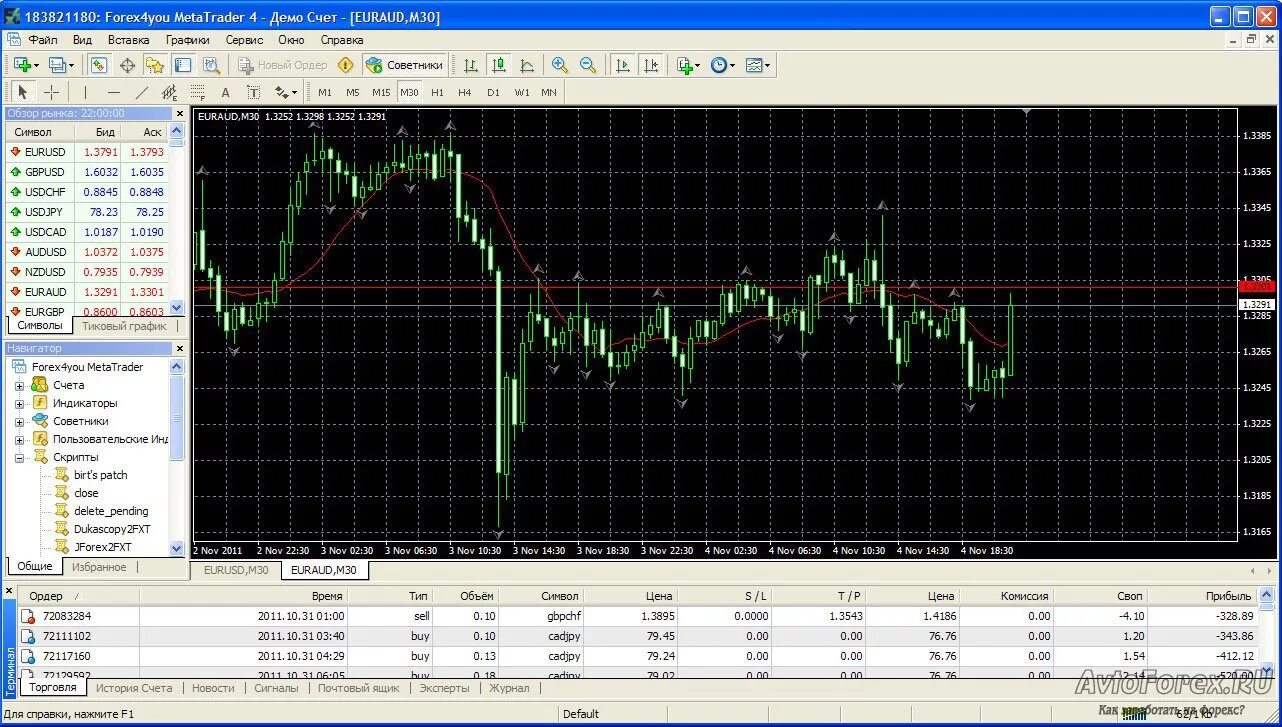
Task: Toggle chart Auto Scroll
Action: coord(623,65)
